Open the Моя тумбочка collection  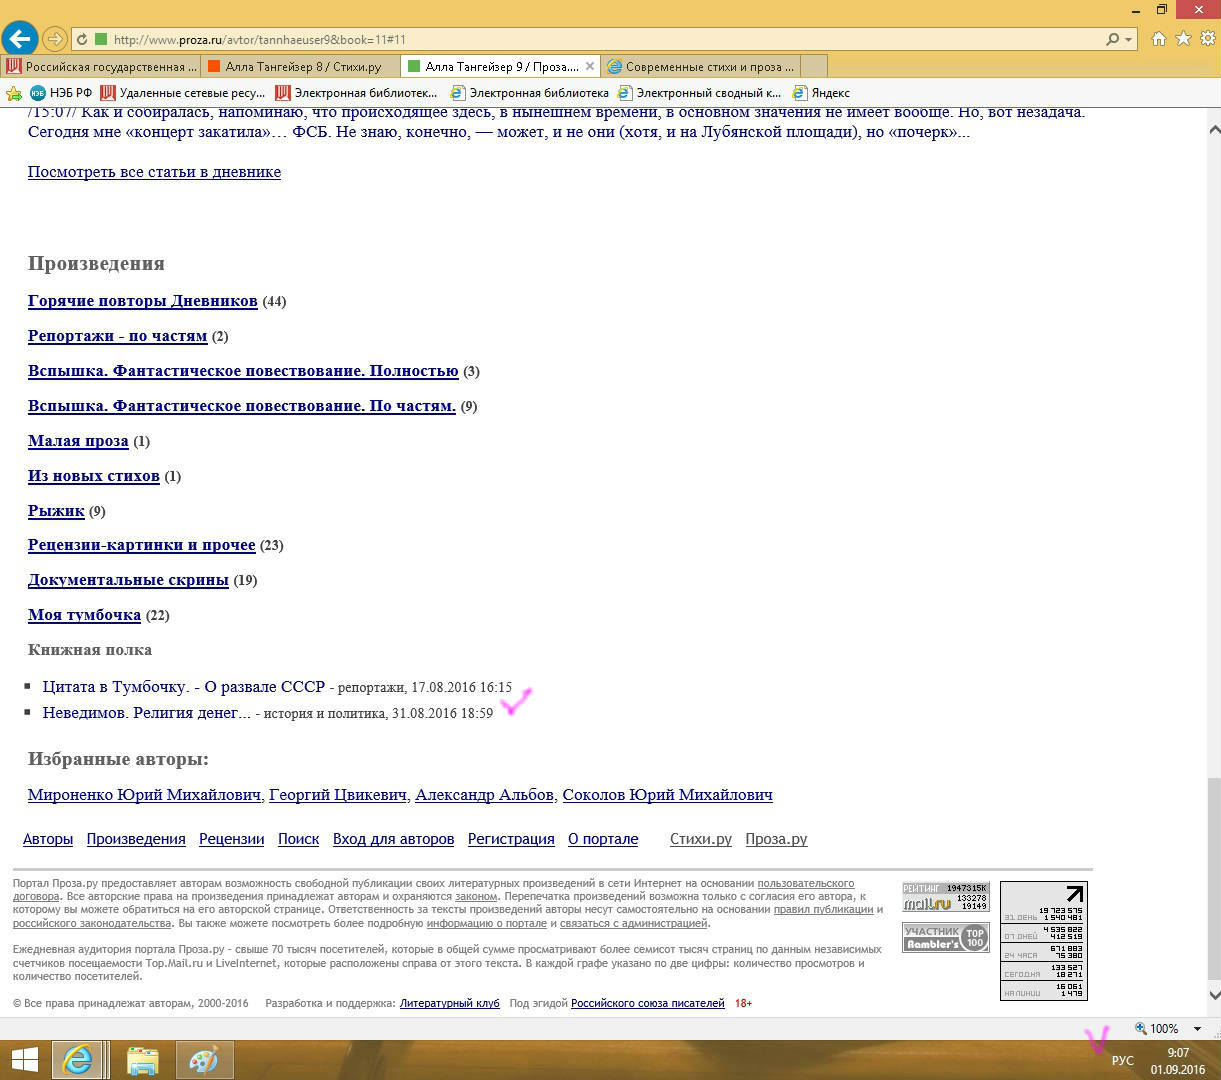[x=84, y=615]
